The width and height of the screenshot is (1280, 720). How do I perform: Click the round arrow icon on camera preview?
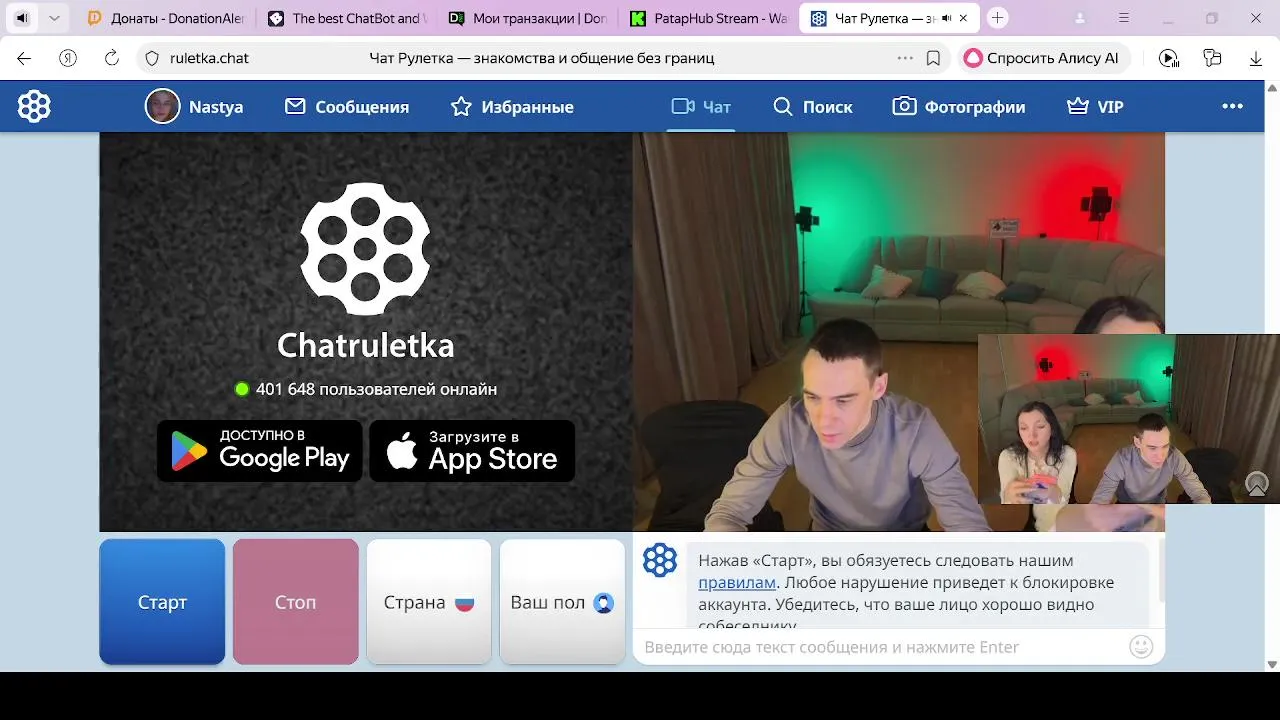(x=1257, y=484)
